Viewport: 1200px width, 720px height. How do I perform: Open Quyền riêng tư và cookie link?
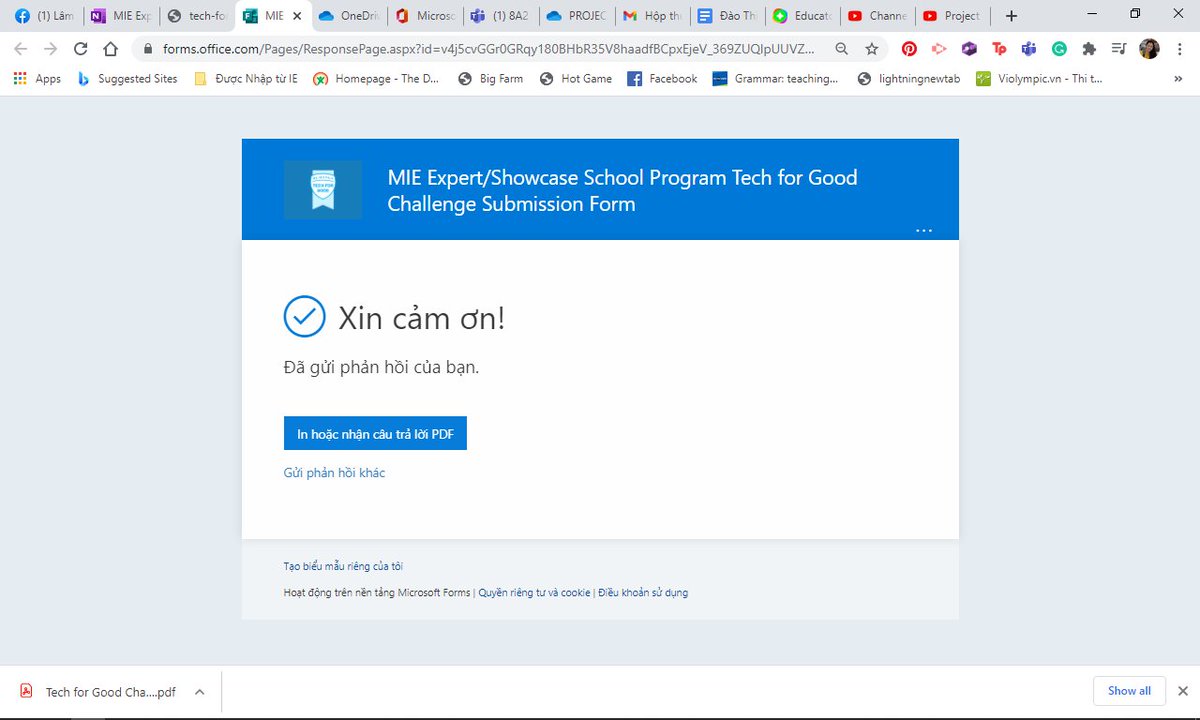click(x=534, y=592)
